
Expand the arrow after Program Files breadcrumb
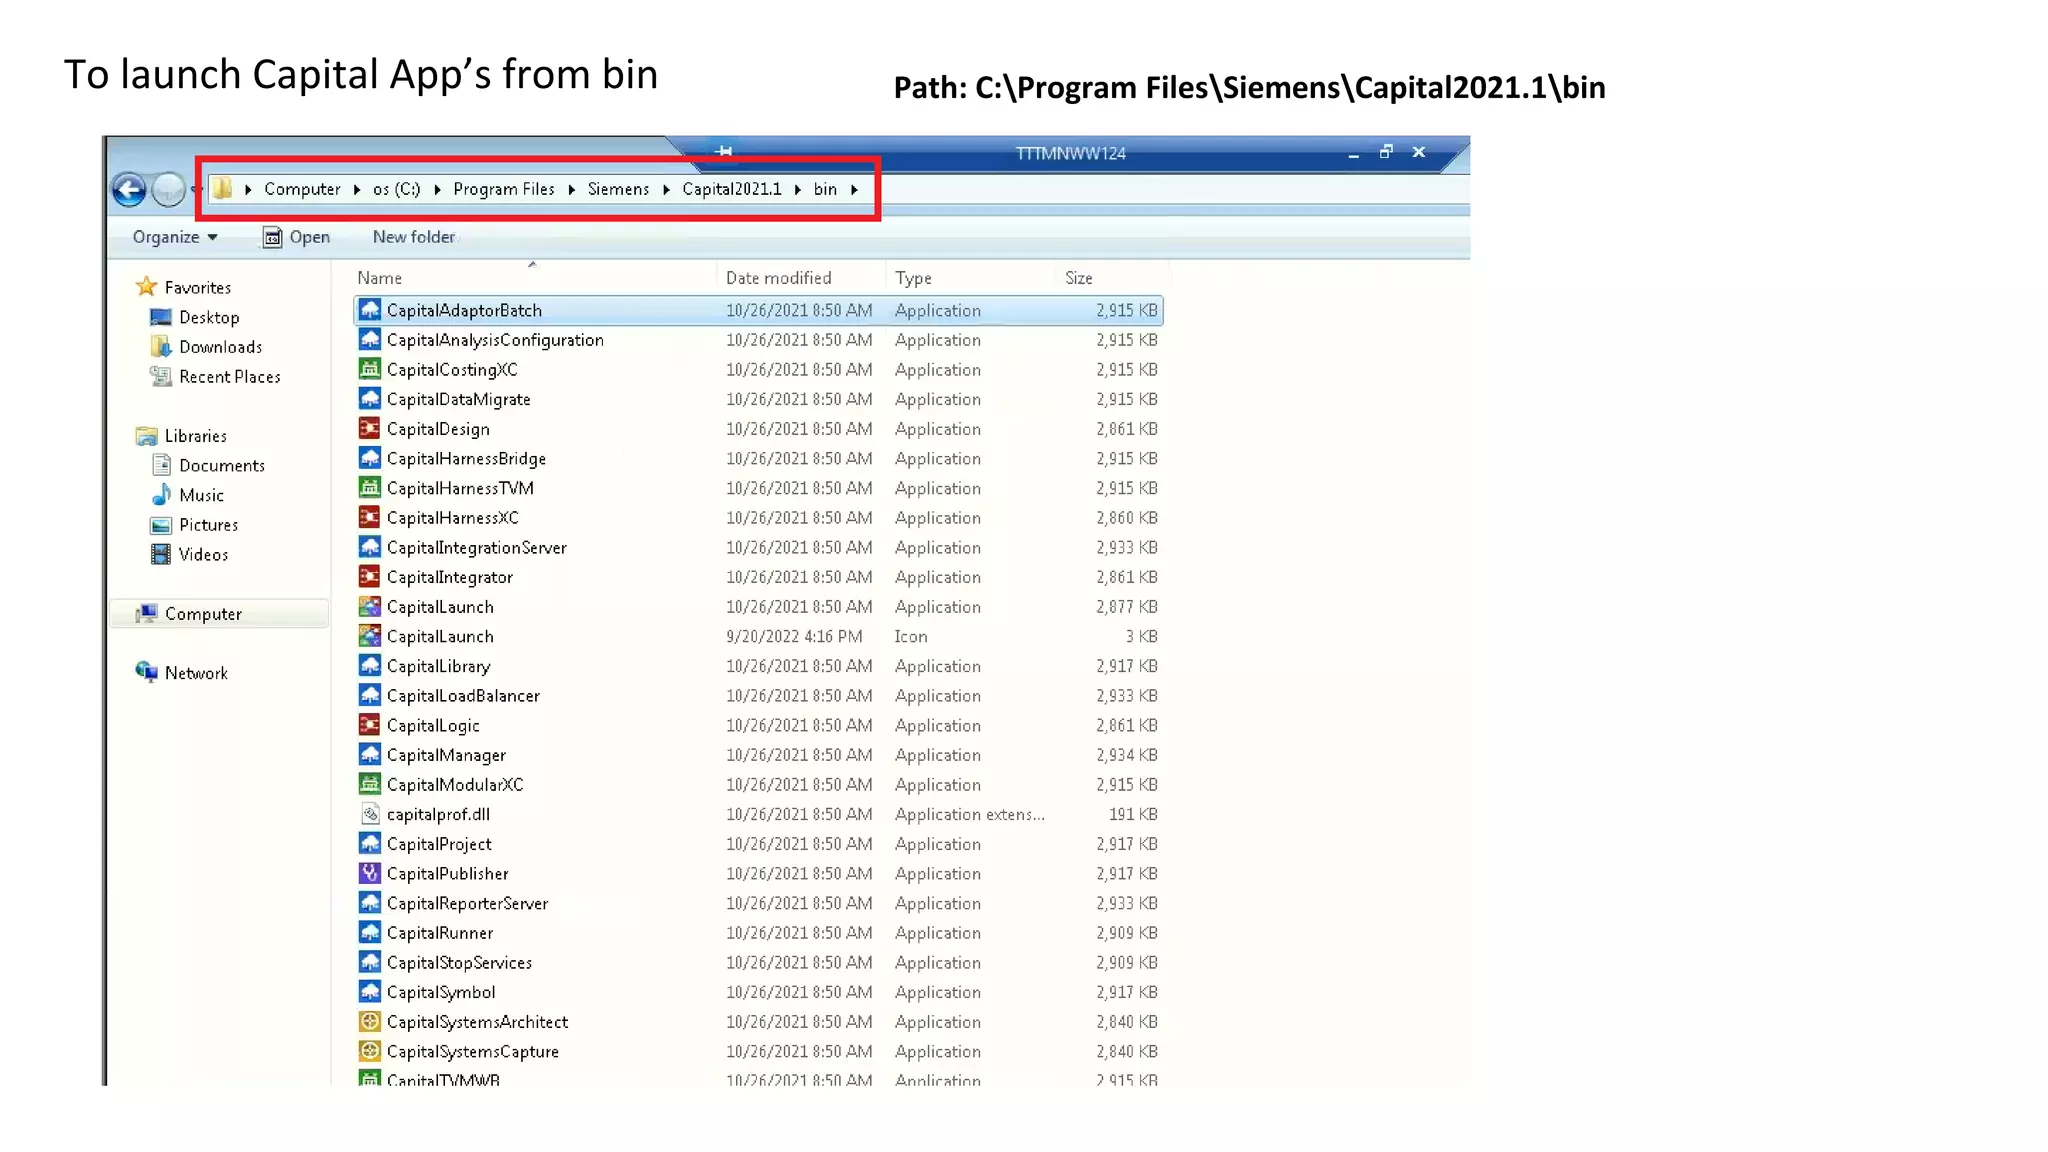tap(571, 189)
